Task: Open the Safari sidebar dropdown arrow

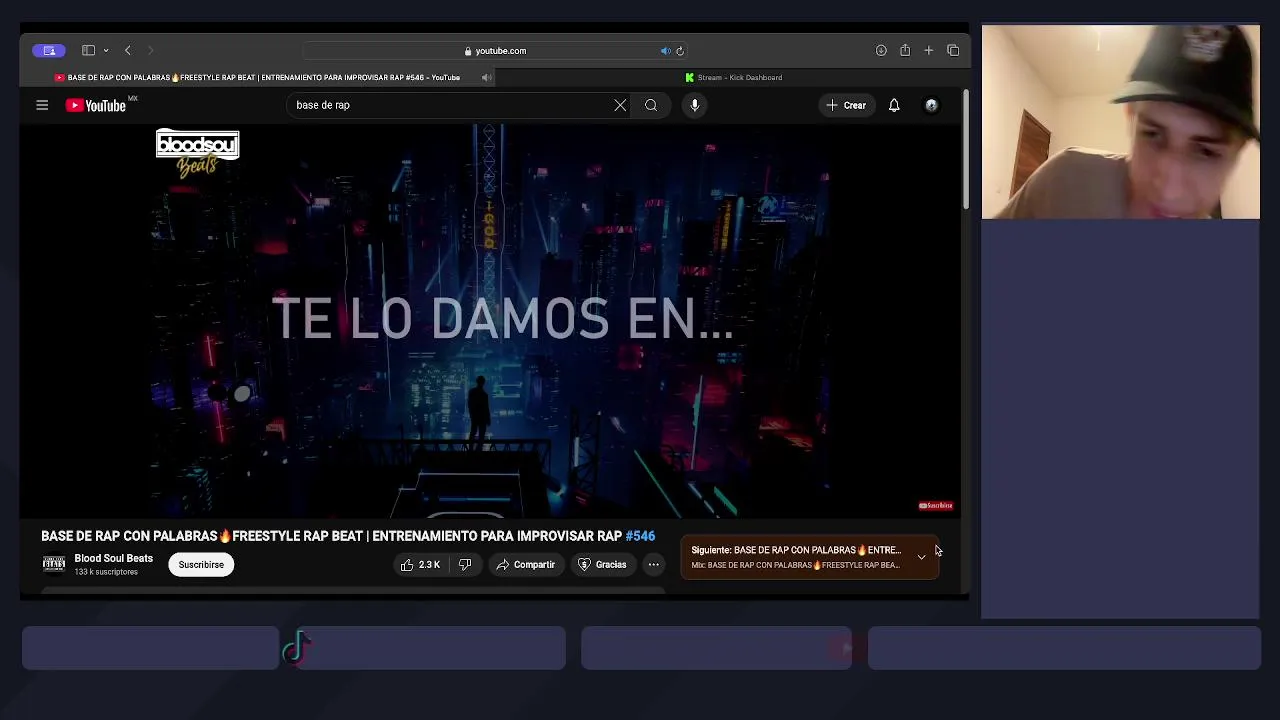Action: point(106,51)
